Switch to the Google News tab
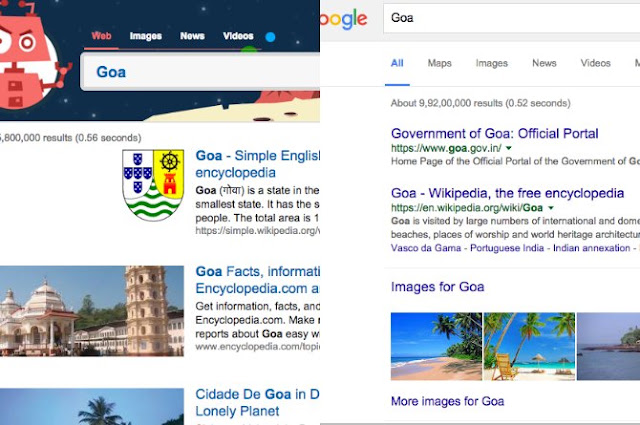The image size is (640, 425). pos(544,63)
